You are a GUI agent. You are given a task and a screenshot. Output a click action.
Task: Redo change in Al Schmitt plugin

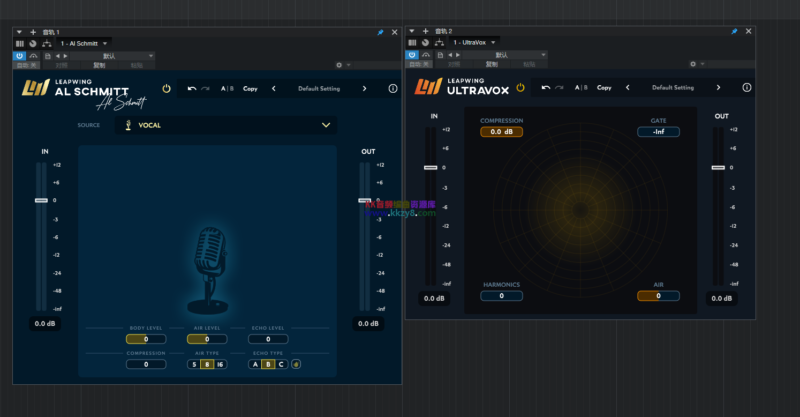[x=205, y=89]
